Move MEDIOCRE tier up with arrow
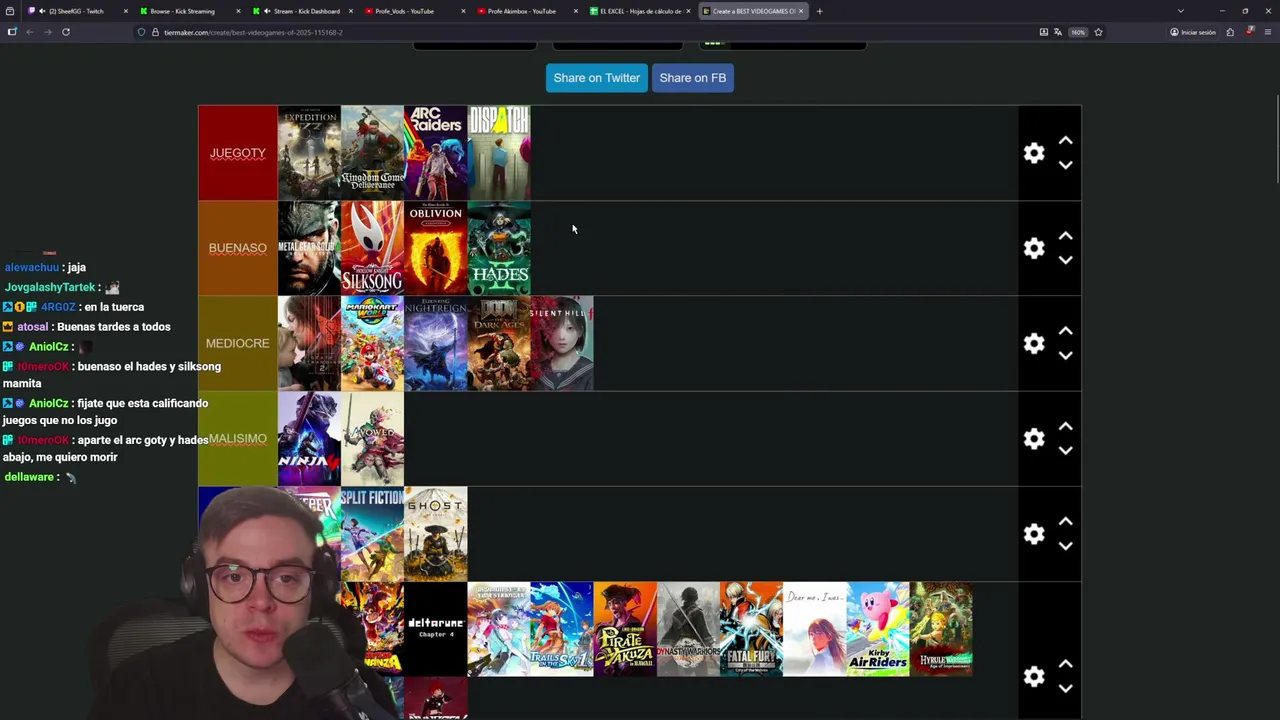Viewport: 1280px width, 720px height. (1066, 331)
